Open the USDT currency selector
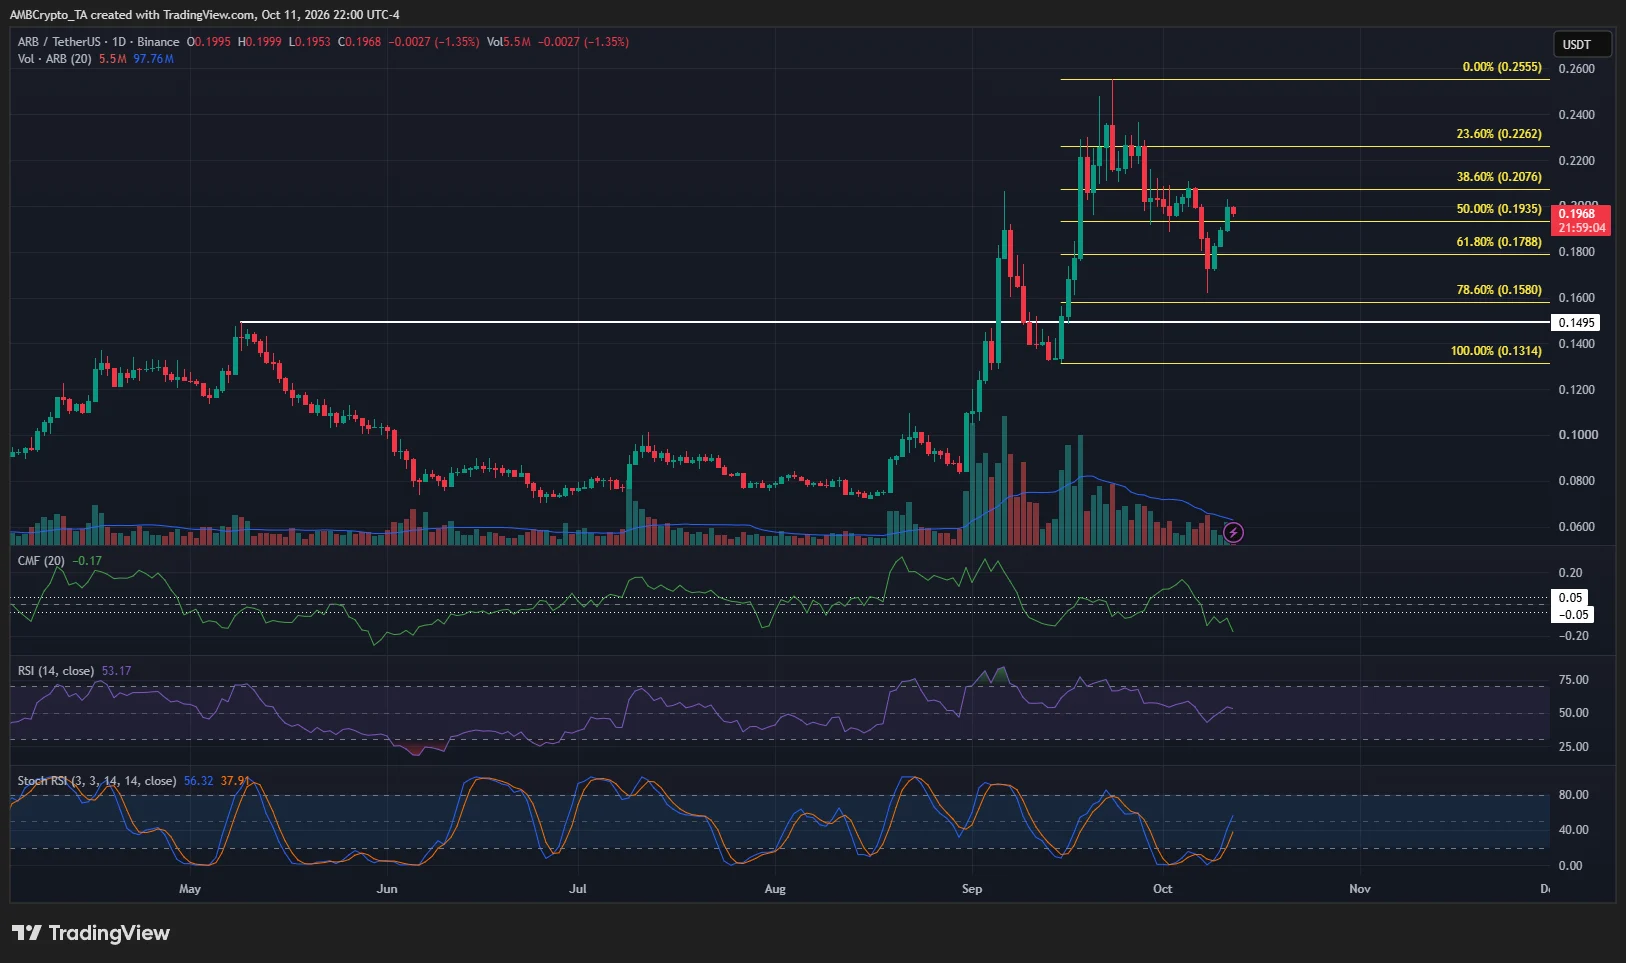 click(1581, 44)
